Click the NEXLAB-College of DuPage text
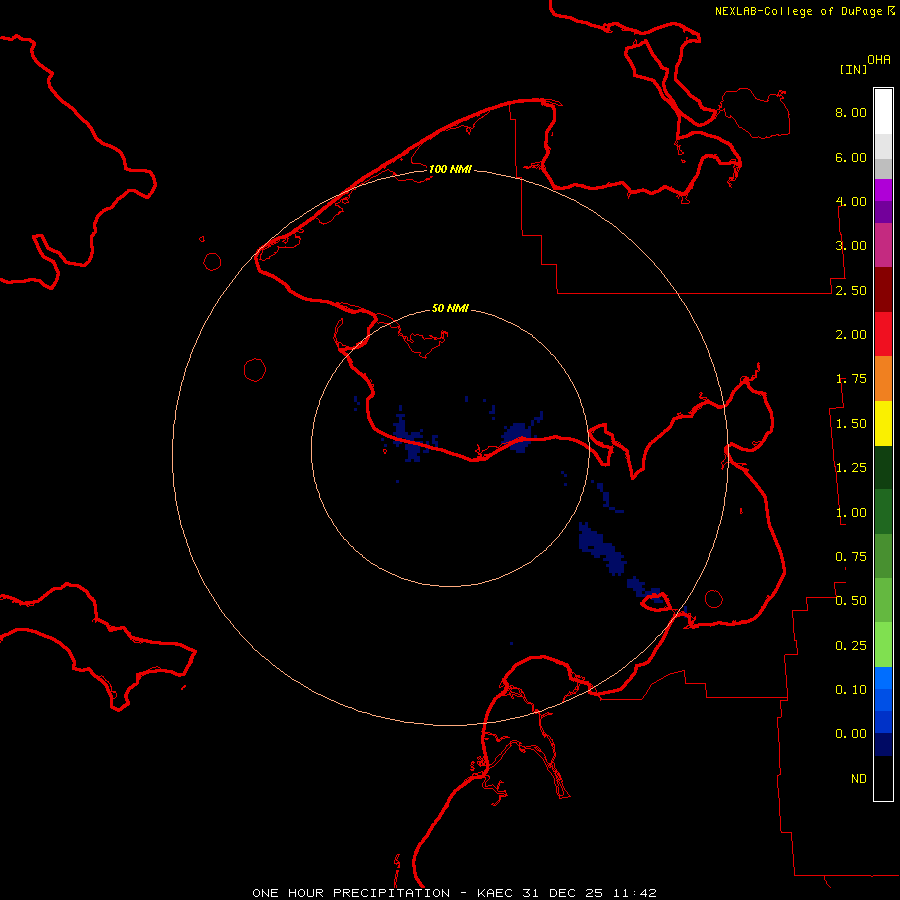This screenshot has height=900, width=900. [x=799, y=11]
